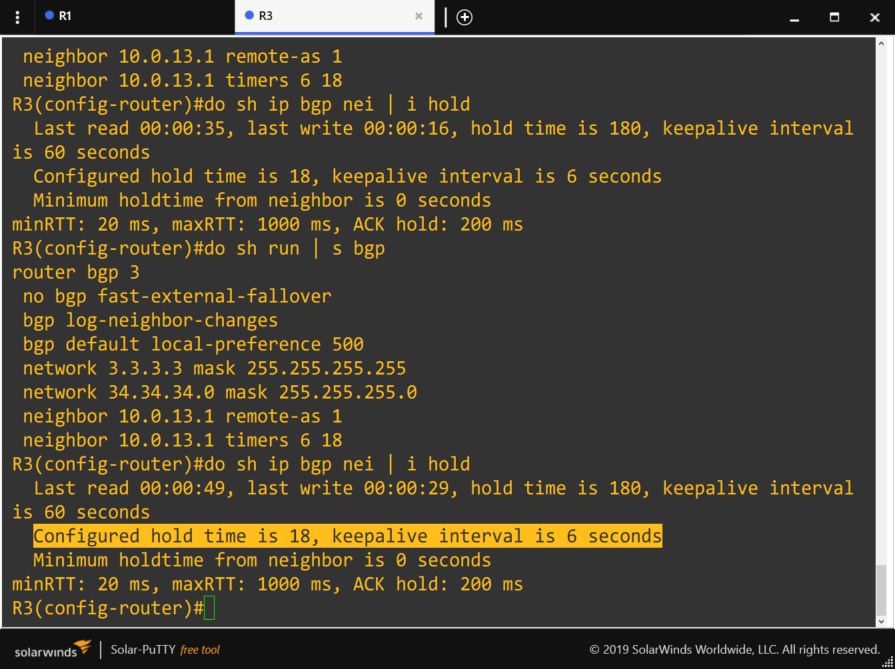The height and width of the screenshot is (669, 895).
Task: Minimize the Solar-PuTTY window
Action: (x=795, y=17)
